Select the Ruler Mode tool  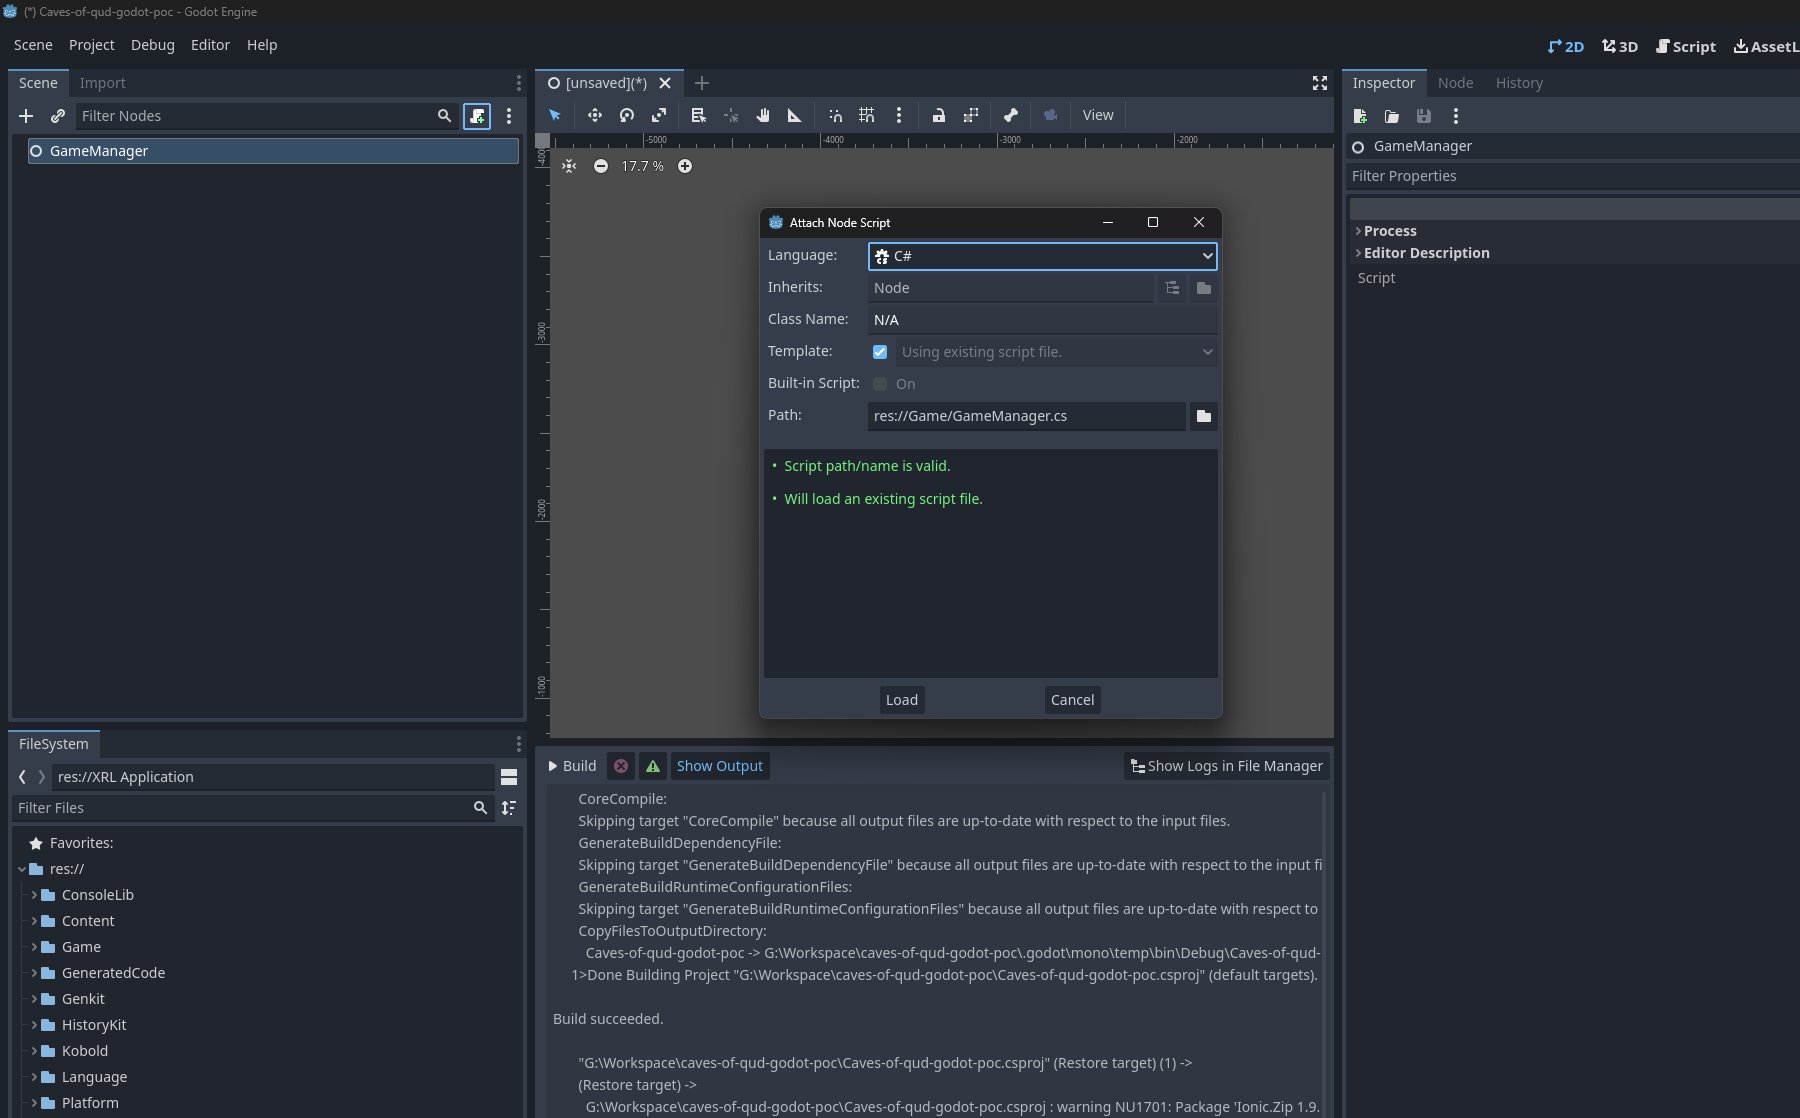(x=795, y=115)
